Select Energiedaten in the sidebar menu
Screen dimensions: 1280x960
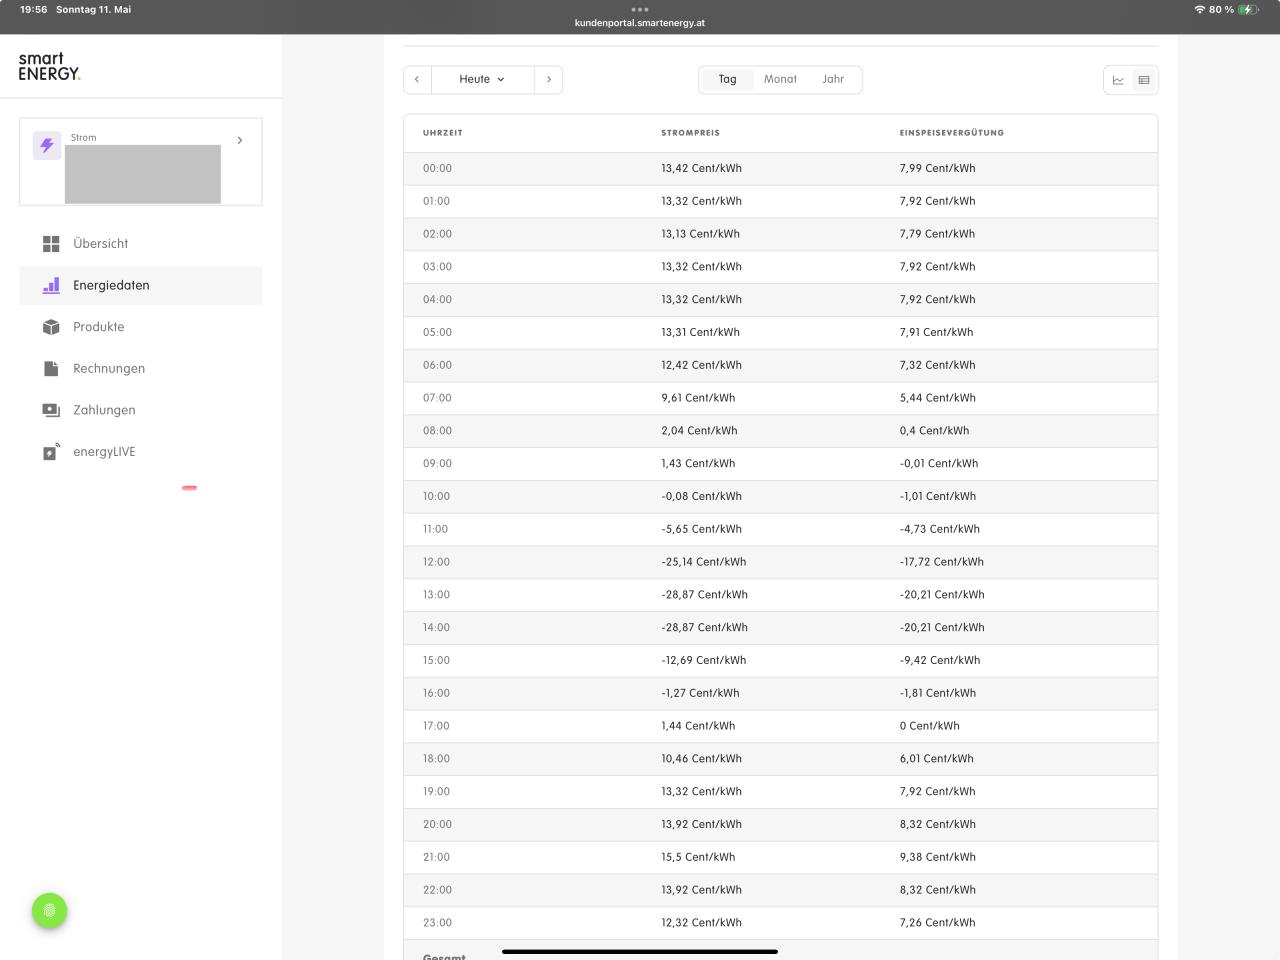point(110,286)
